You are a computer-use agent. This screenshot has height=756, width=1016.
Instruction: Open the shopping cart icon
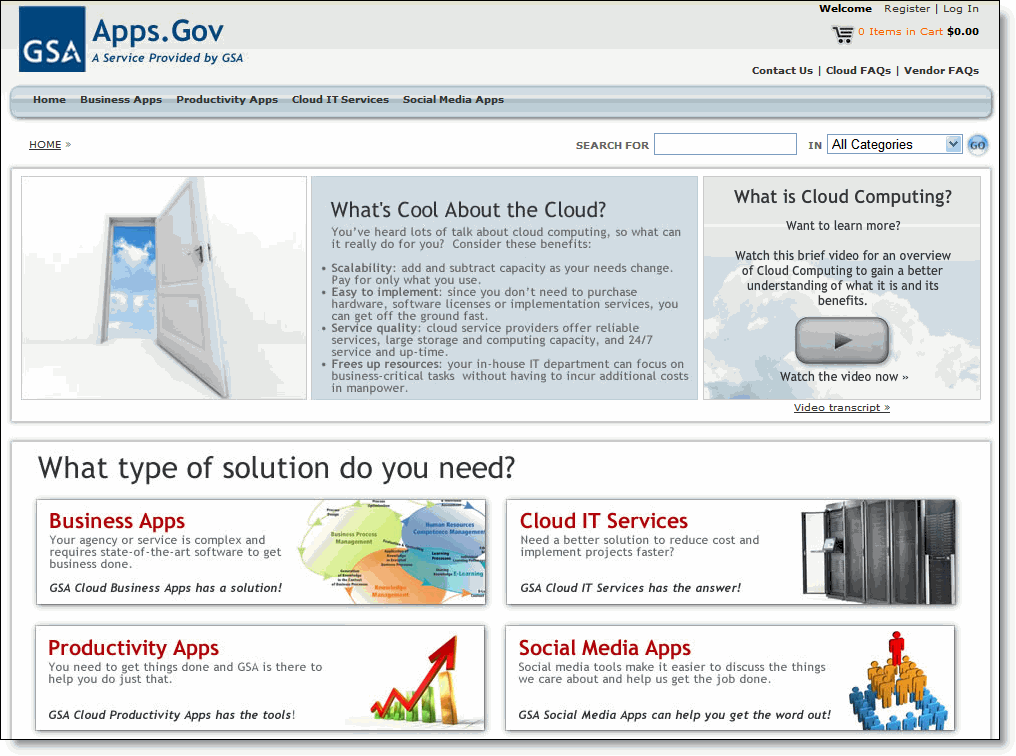coord(842,34)
